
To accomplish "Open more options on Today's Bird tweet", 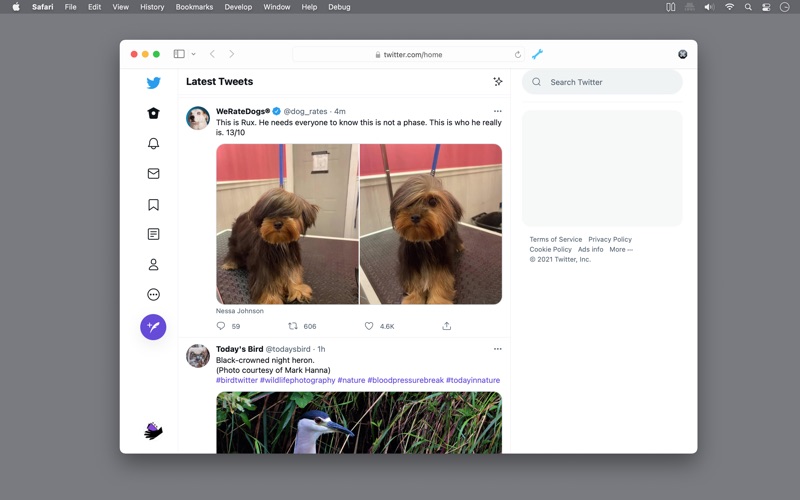I will [497, 349].
